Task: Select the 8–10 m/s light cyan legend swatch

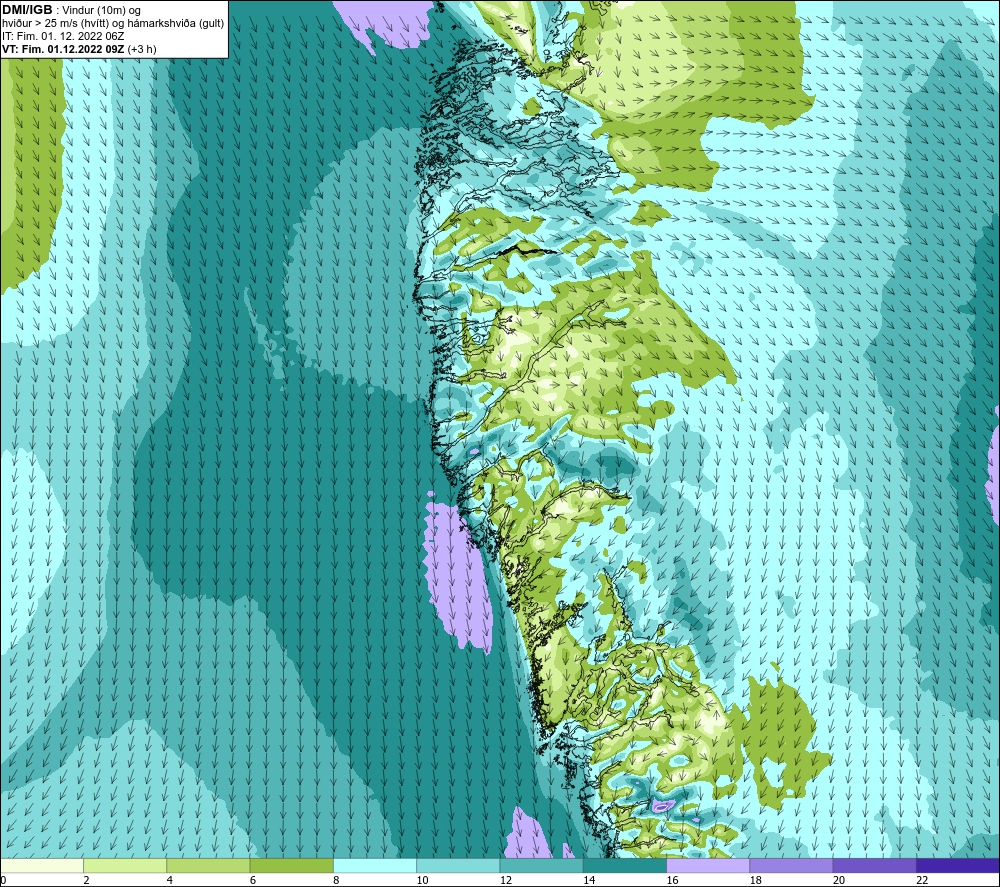Action: 375,865
